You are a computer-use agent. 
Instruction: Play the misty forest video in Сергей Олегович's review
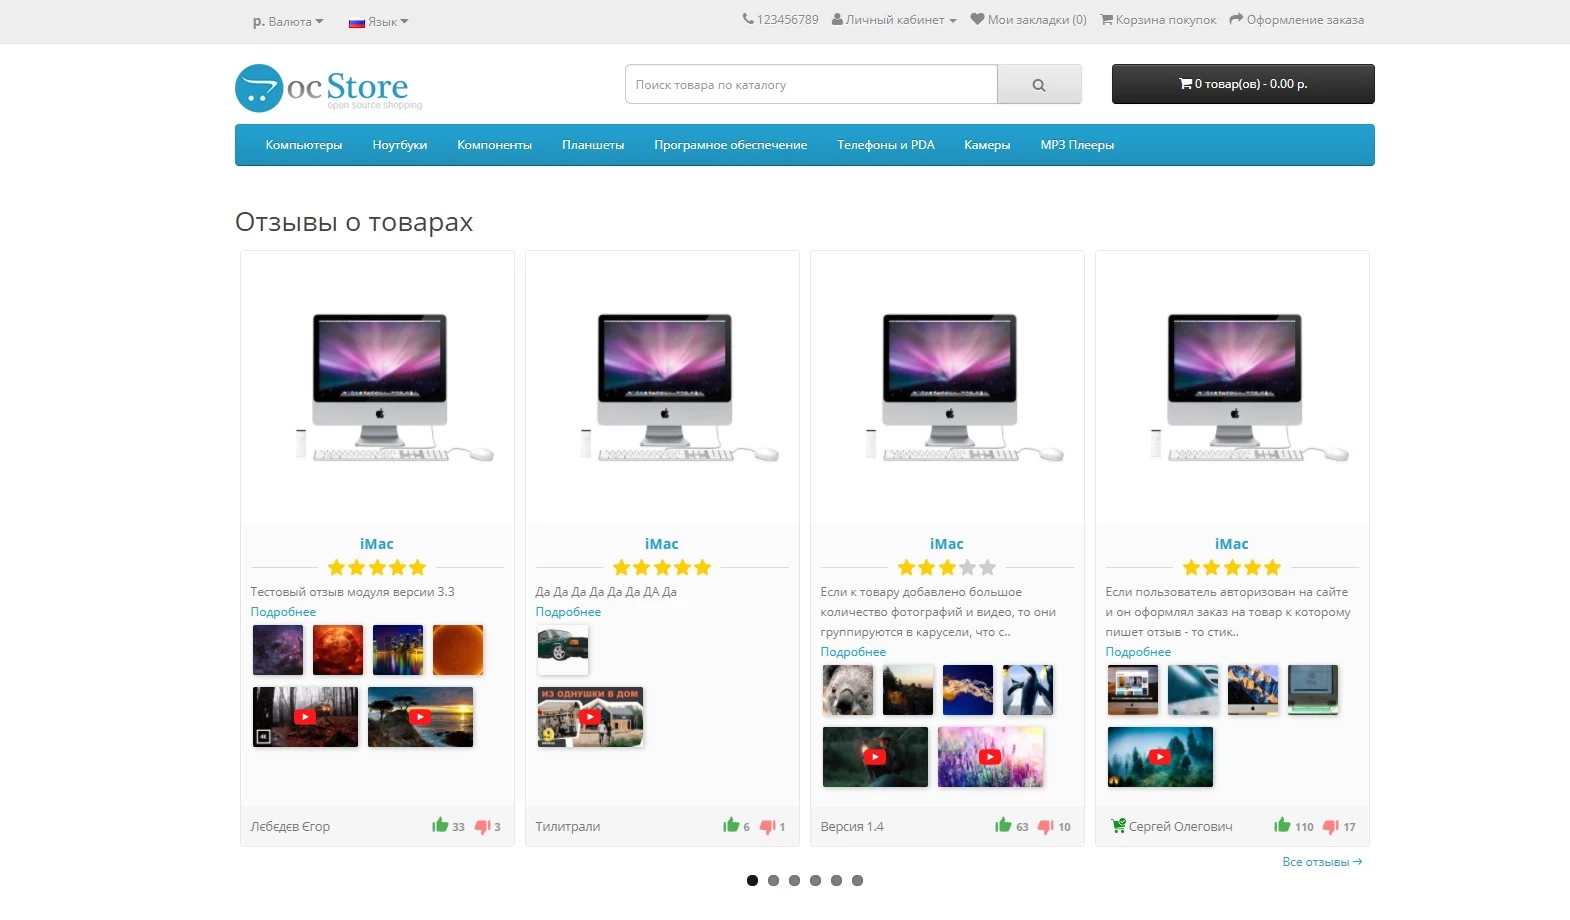pyautogui.click(x=1160, y=757)
